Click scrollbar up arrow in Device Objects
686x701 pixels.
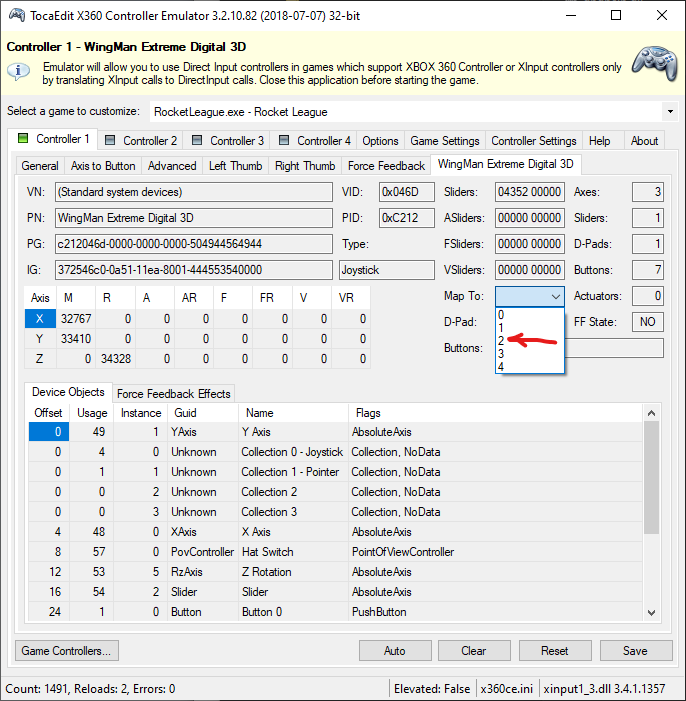(652, 413)
